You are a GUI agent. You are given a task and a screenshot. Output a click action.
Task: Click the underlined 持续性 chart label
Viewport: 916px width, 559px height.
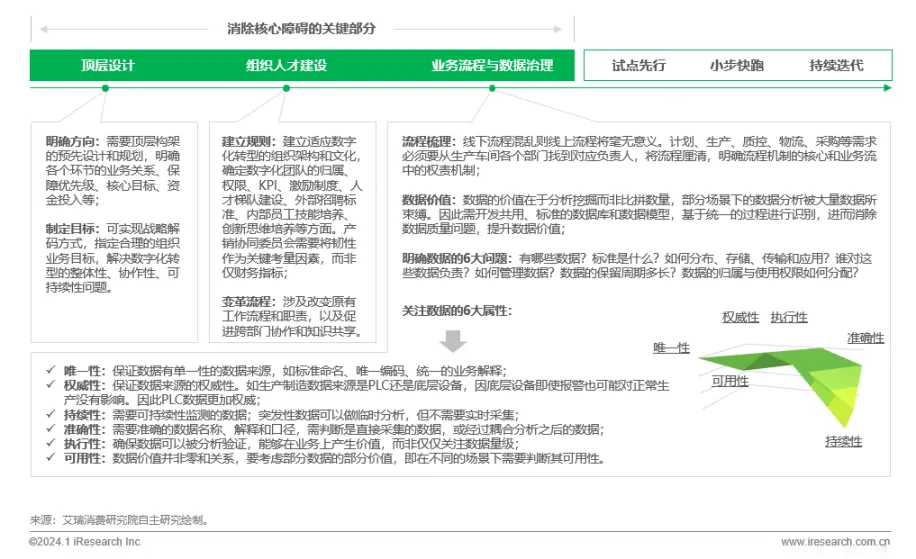coord(844,442)
